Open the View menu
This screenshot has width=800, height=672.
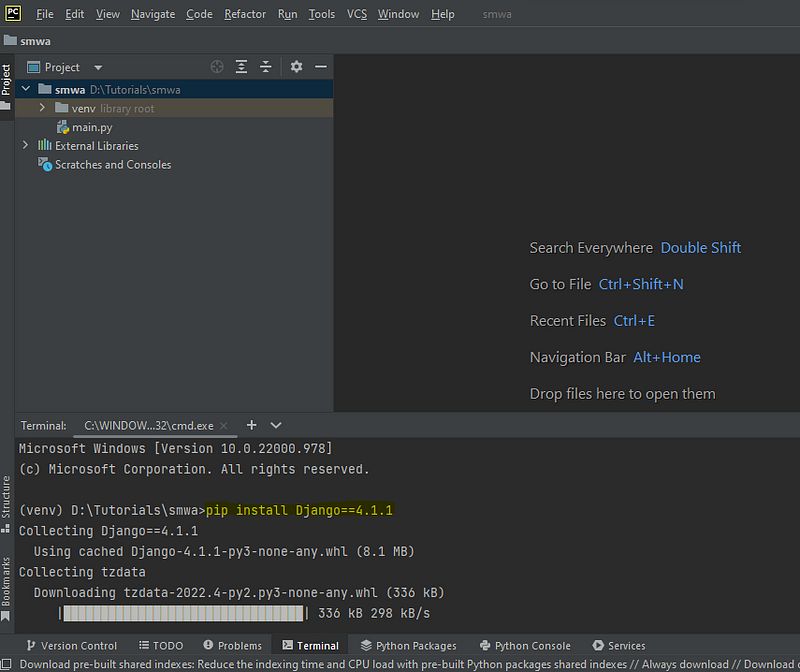[x=108, y=14]
